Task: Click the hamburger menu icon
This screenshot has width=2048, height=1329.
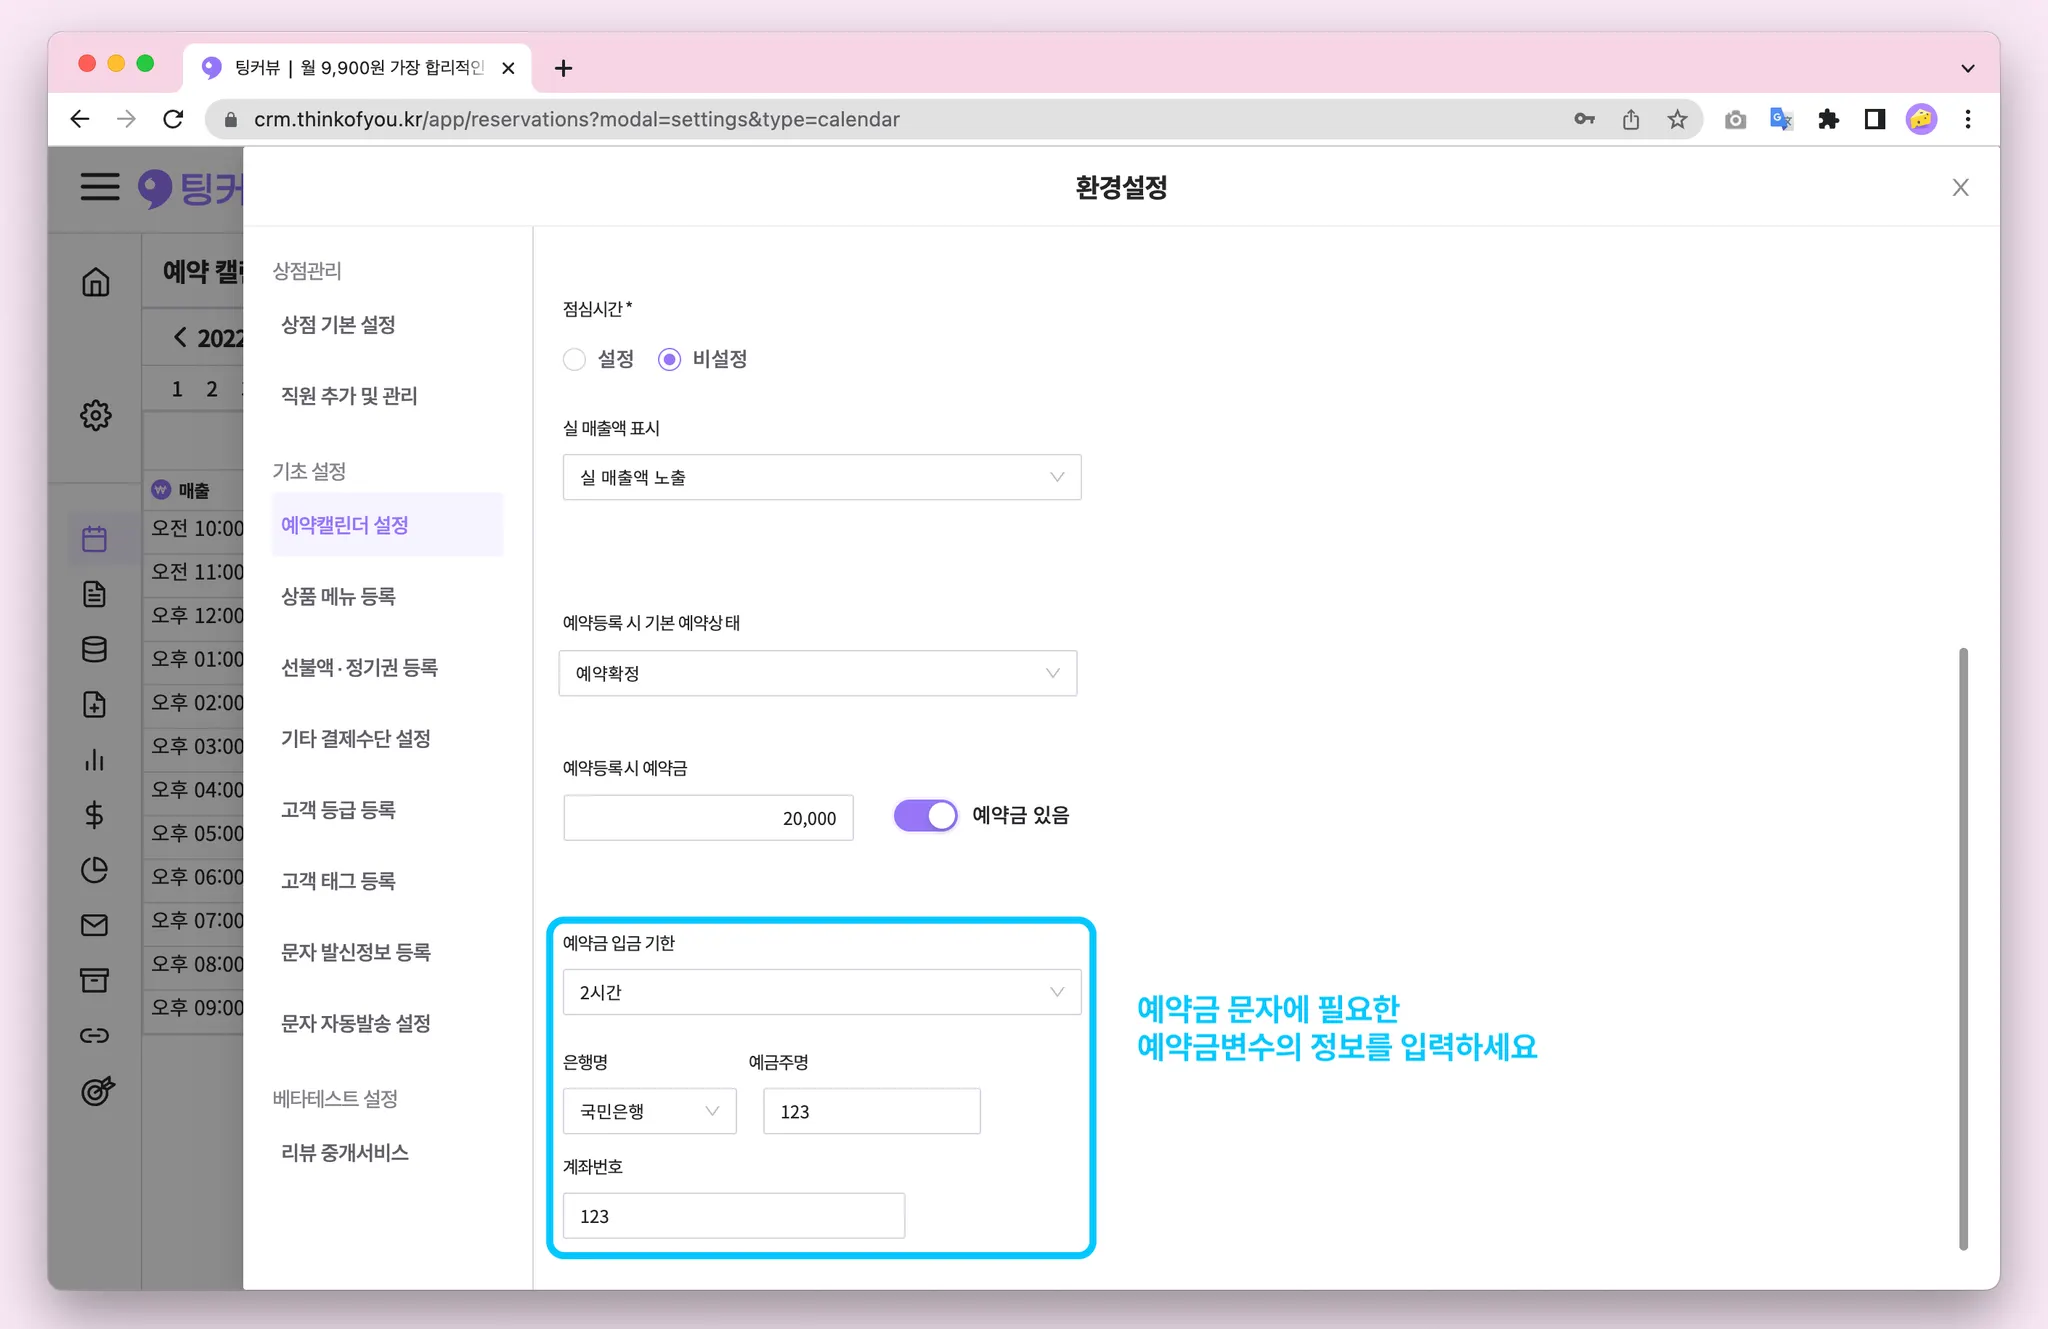Action: pos(100,187)
